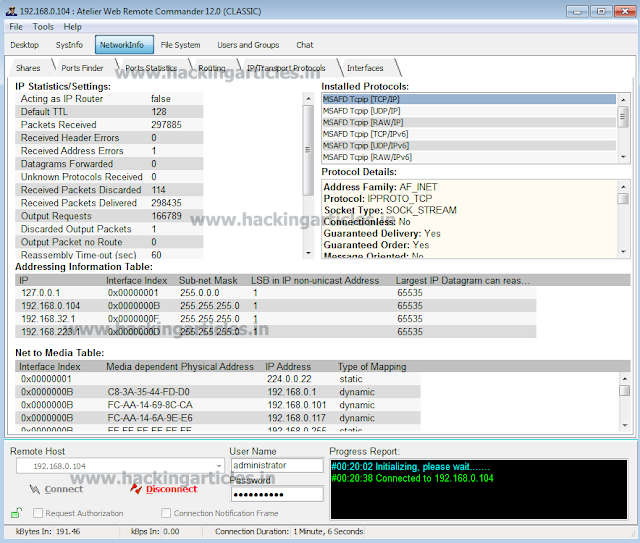Click the green padlock icon

[16, 513]
